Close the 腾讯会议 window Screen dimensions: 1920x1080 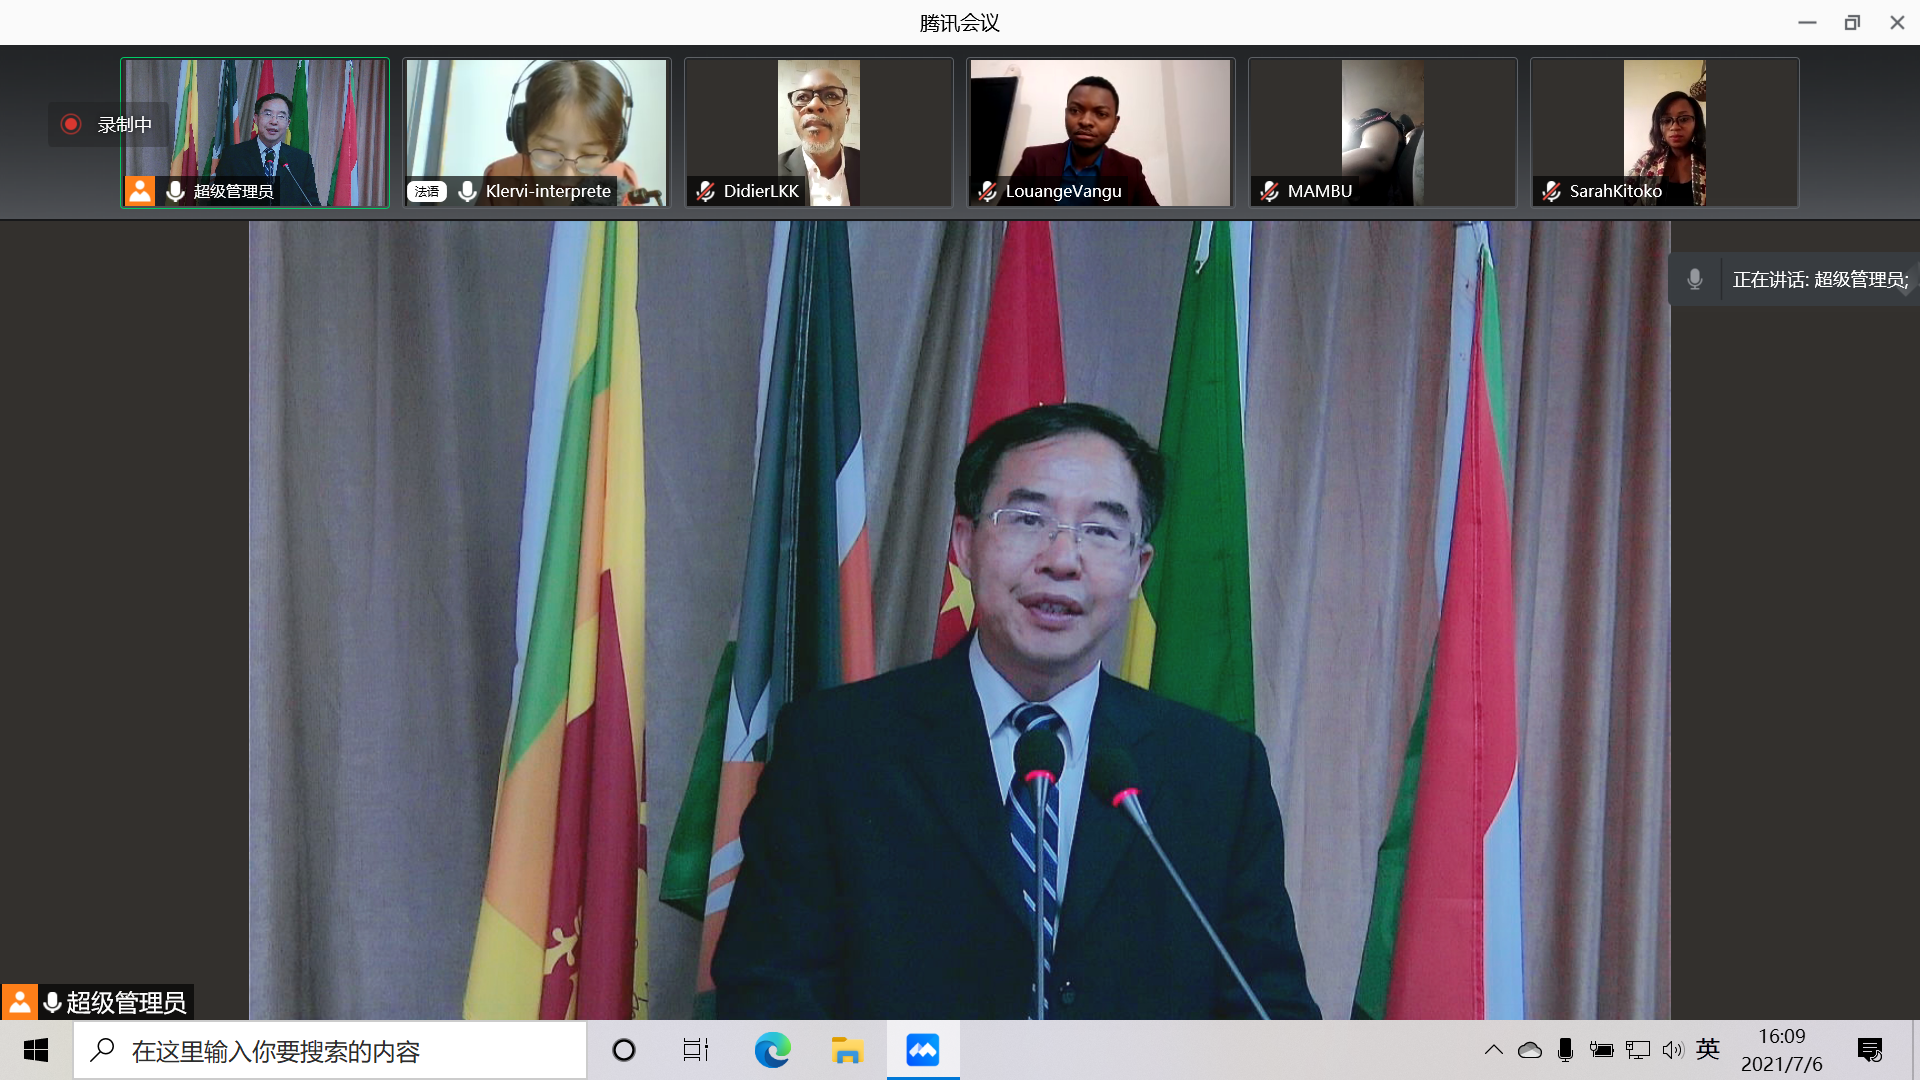1897,22
